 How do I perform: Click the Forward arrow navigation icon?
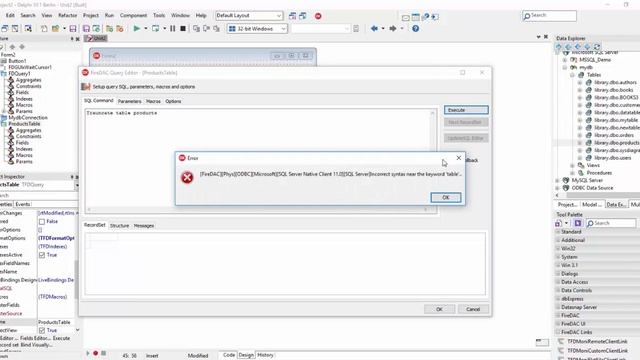coord(393,29)
